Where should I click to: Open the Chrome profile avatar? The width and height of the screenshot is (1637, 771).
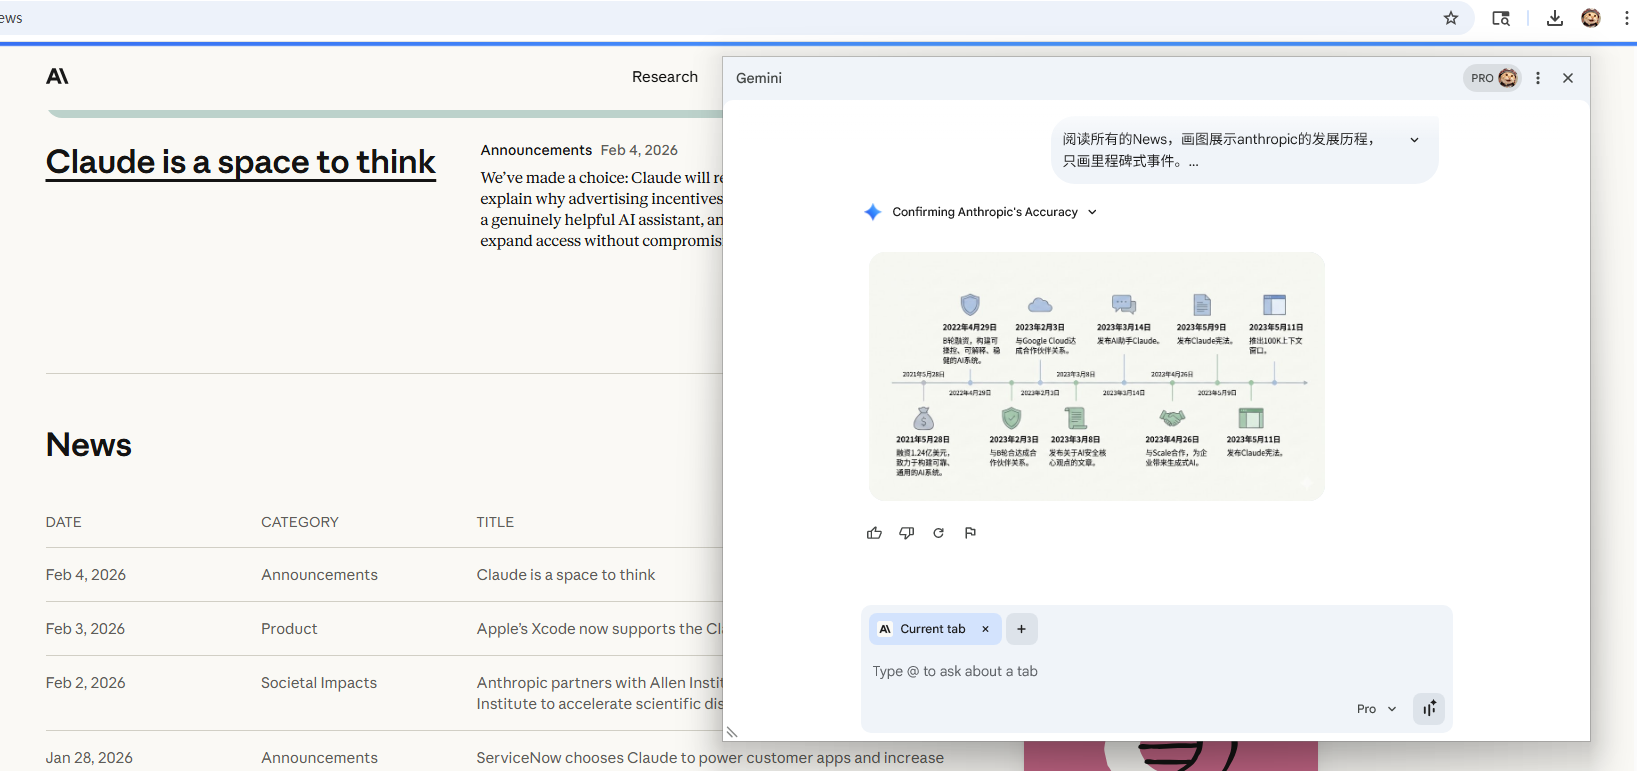click(1591, 18)
